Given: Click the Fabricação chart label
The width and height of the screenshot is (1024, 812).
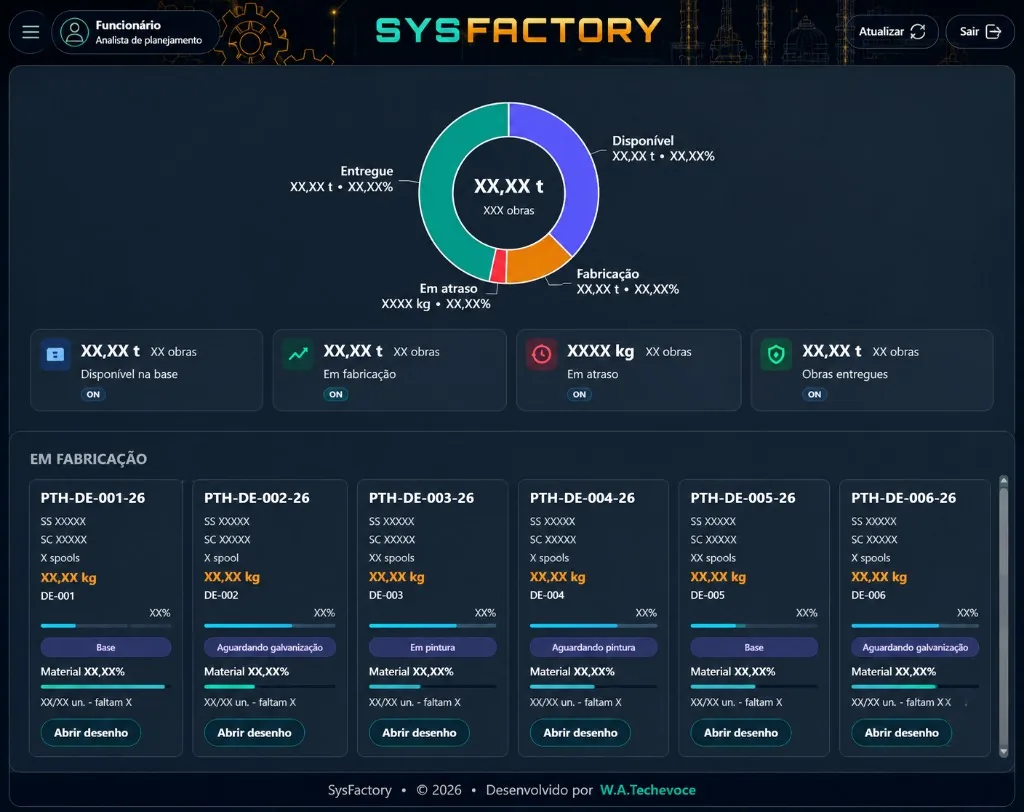Looking at the screenshot, I should click(x=607, y=274).
